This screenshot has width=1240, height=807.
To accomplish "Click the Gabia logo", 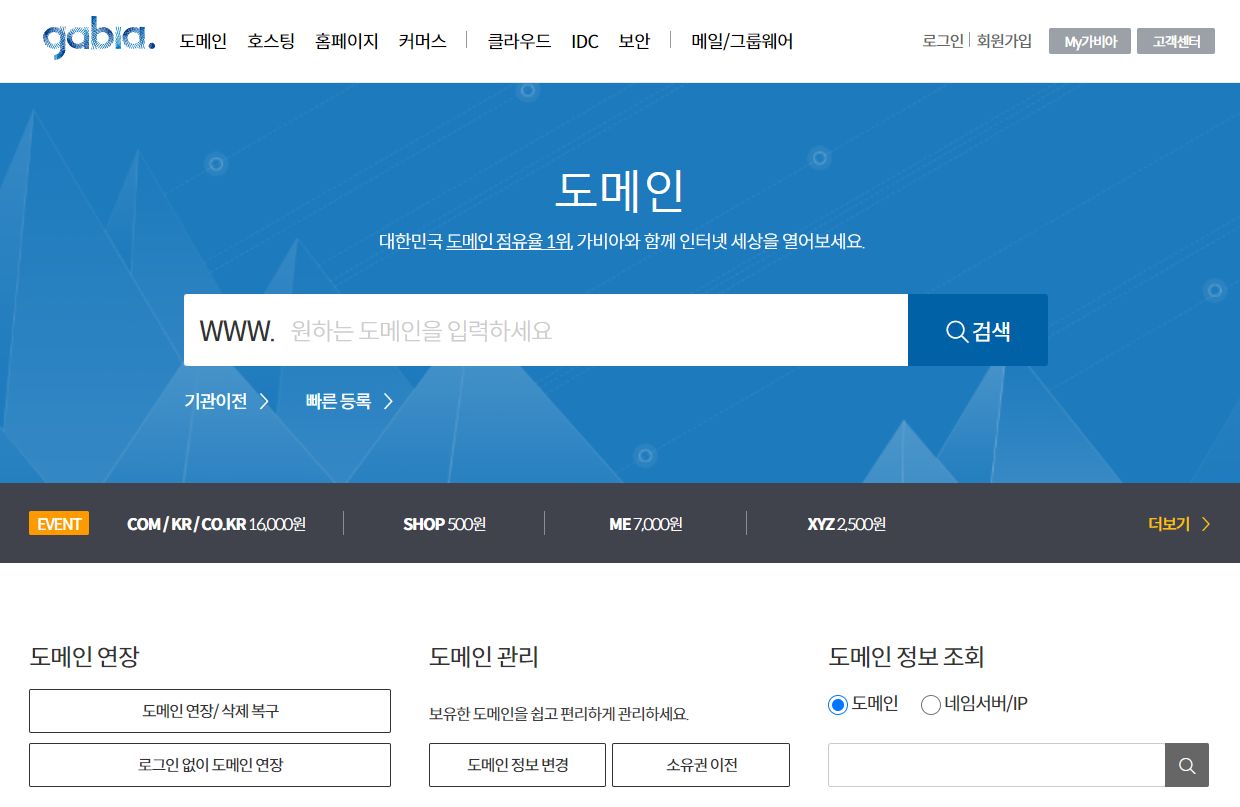I will point(99,41).
